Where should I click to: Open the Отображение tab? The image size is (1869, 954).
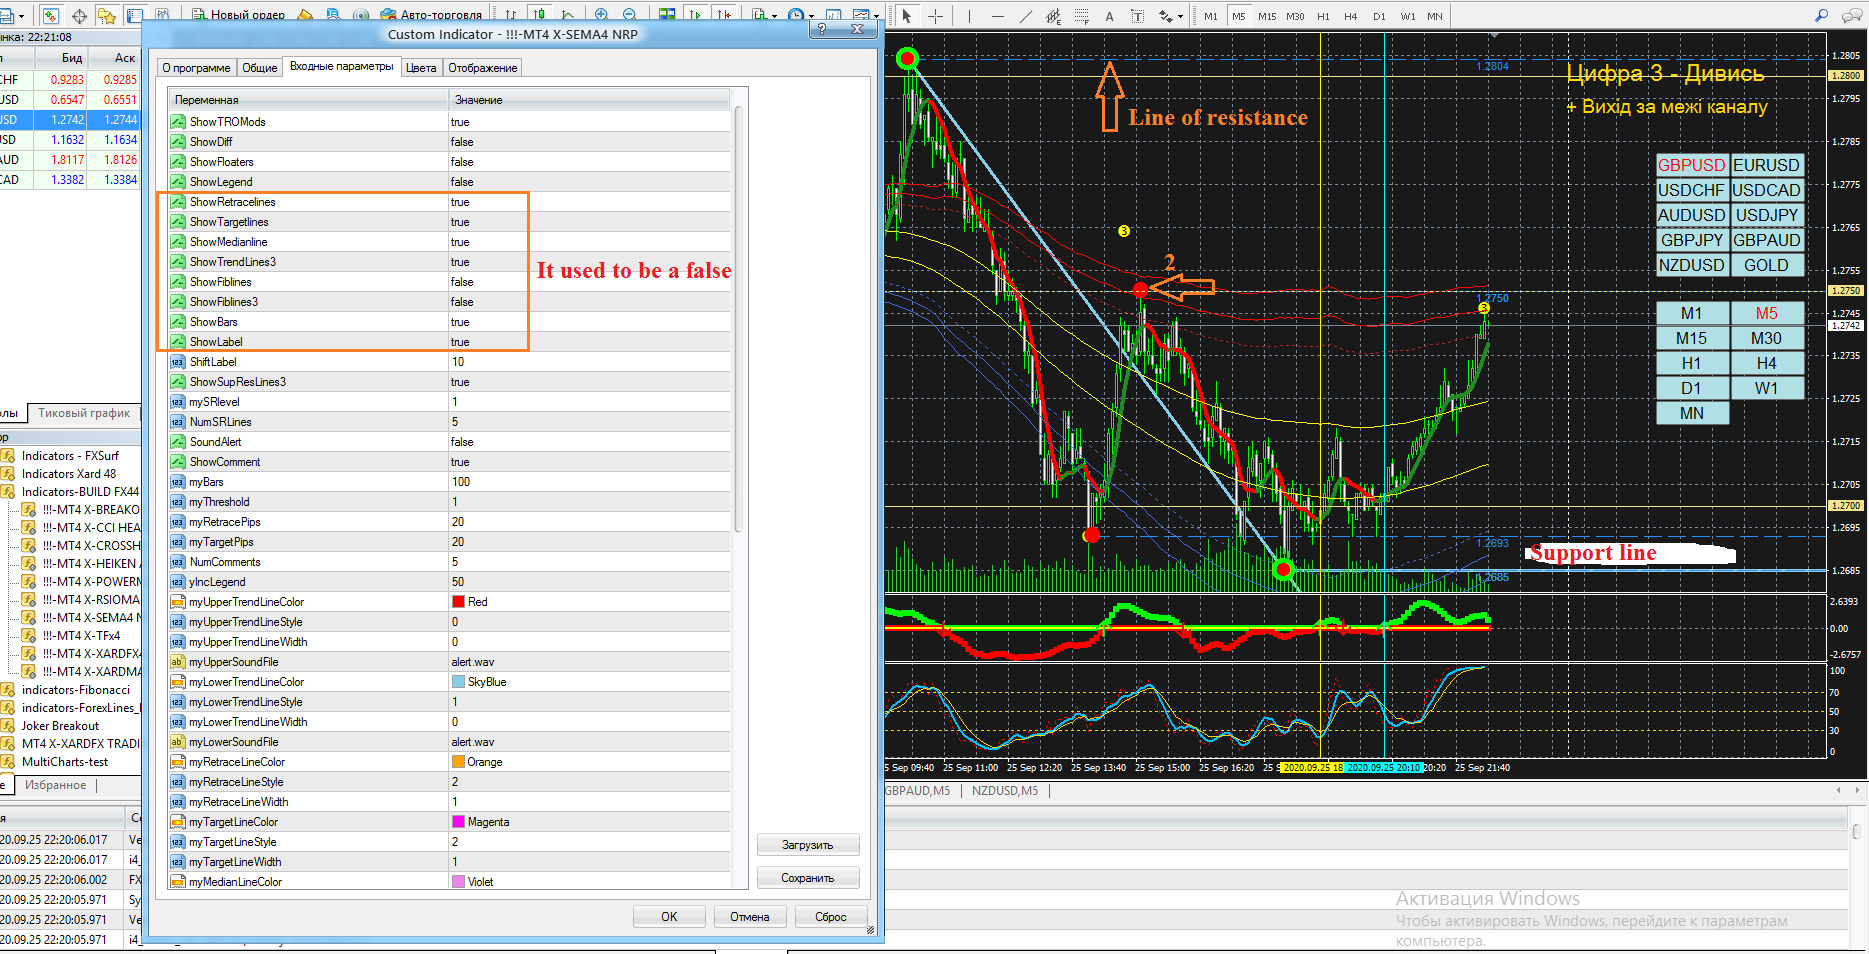(482, 68)
